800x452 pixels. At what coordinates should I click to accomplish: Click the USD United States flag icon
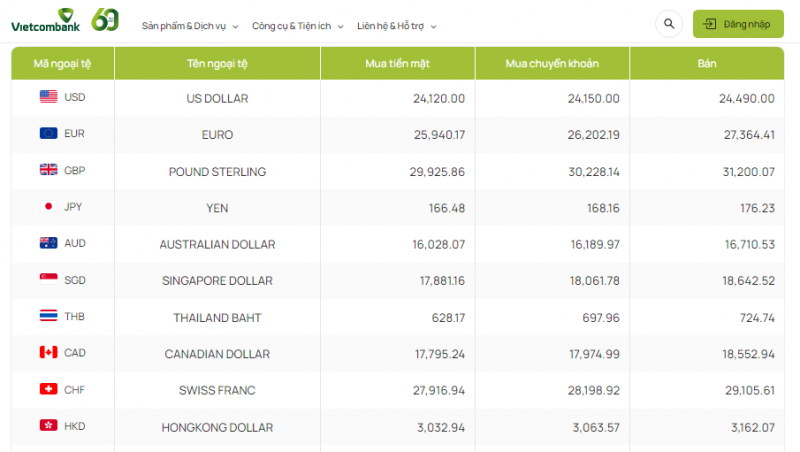(48, 97)
